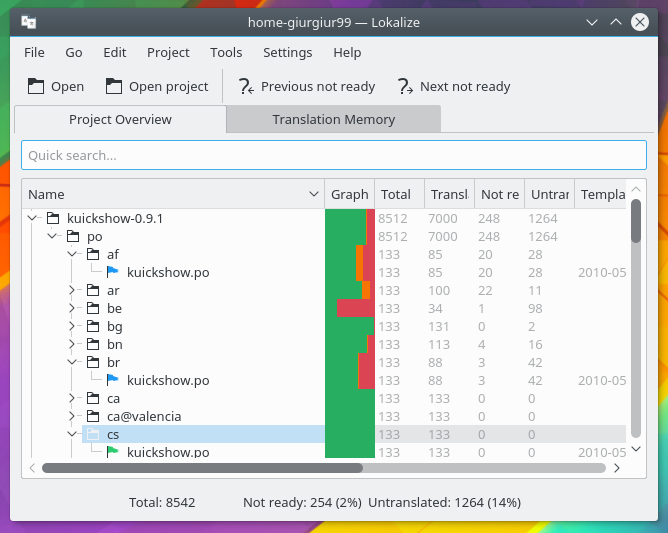Image resolution: width=668 pixels, height=533 pixels.
Task: Click the folder icon beside kuickshow-0.9.1
Action: pyautogui.click(x=52, y=218)
